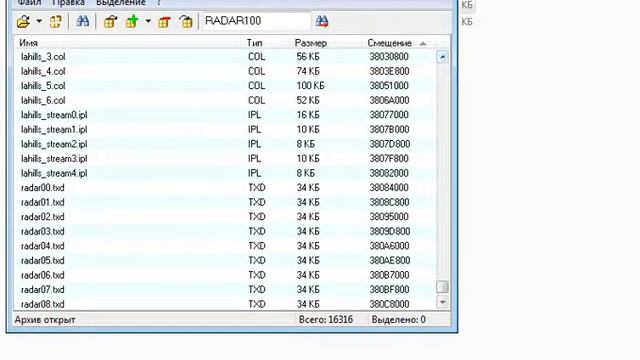The height and width of the screenshot is (360, 640).
Task: Click the Extract files toolbar icon
Action: (x=110, y=21)
